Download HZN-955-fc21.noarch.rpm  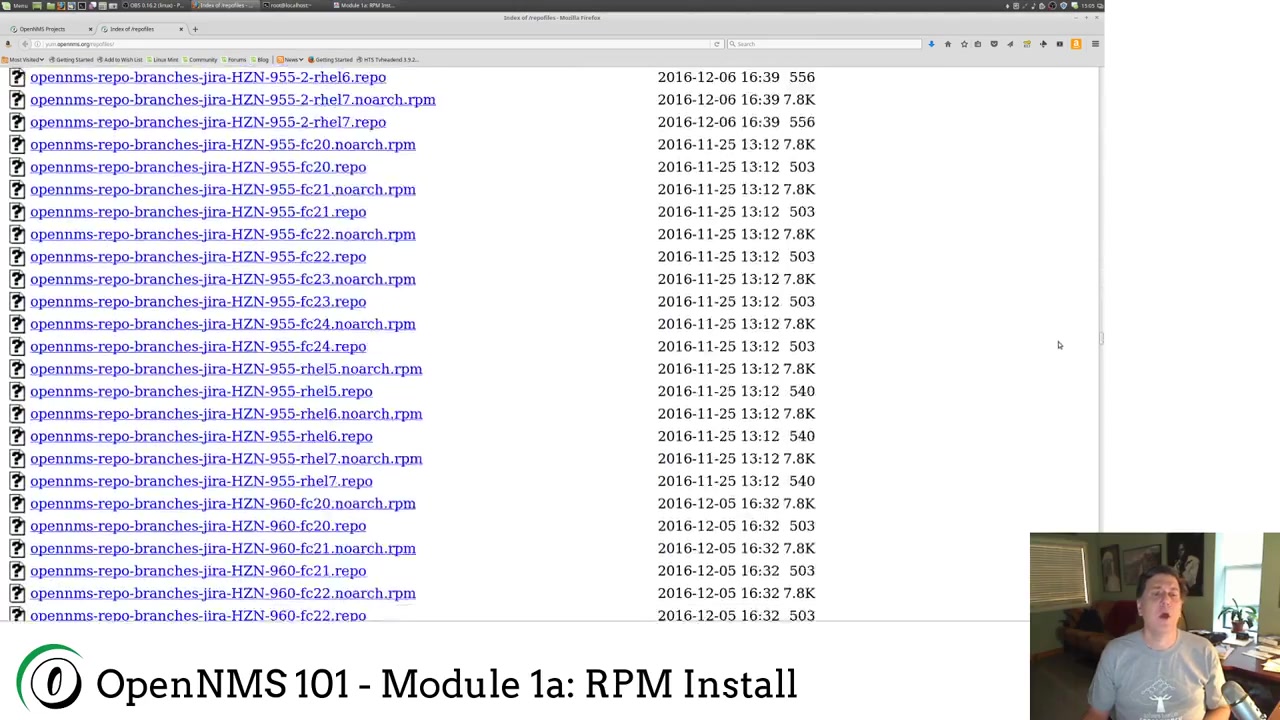(222, 189)
